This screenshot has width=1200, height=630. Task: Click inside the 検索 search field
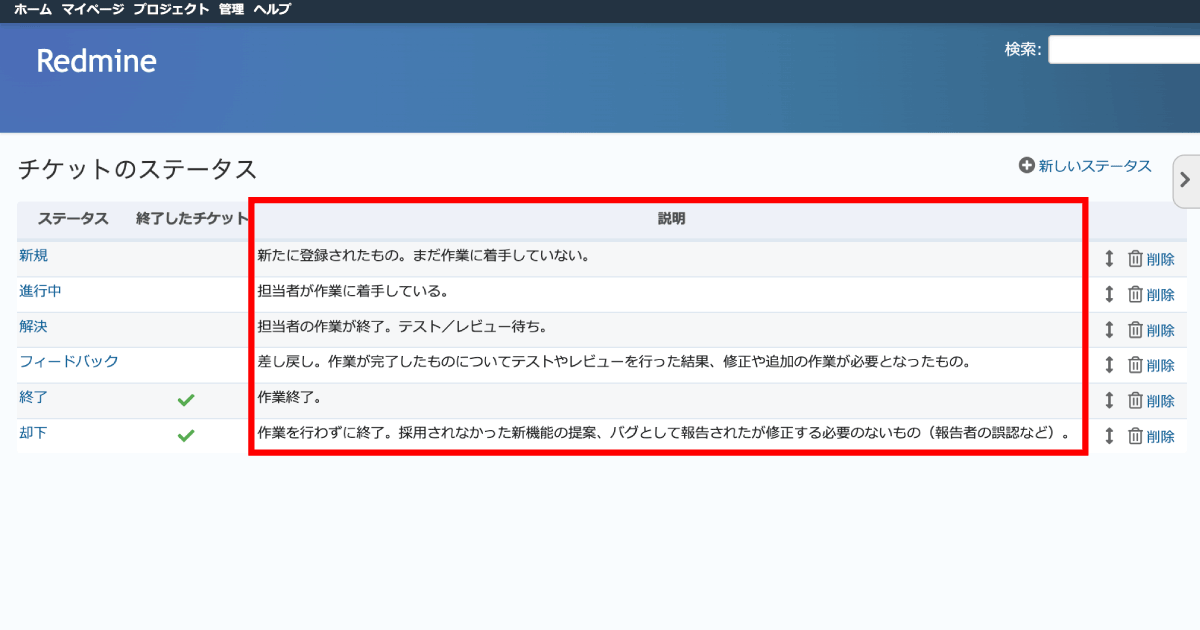1122,48
